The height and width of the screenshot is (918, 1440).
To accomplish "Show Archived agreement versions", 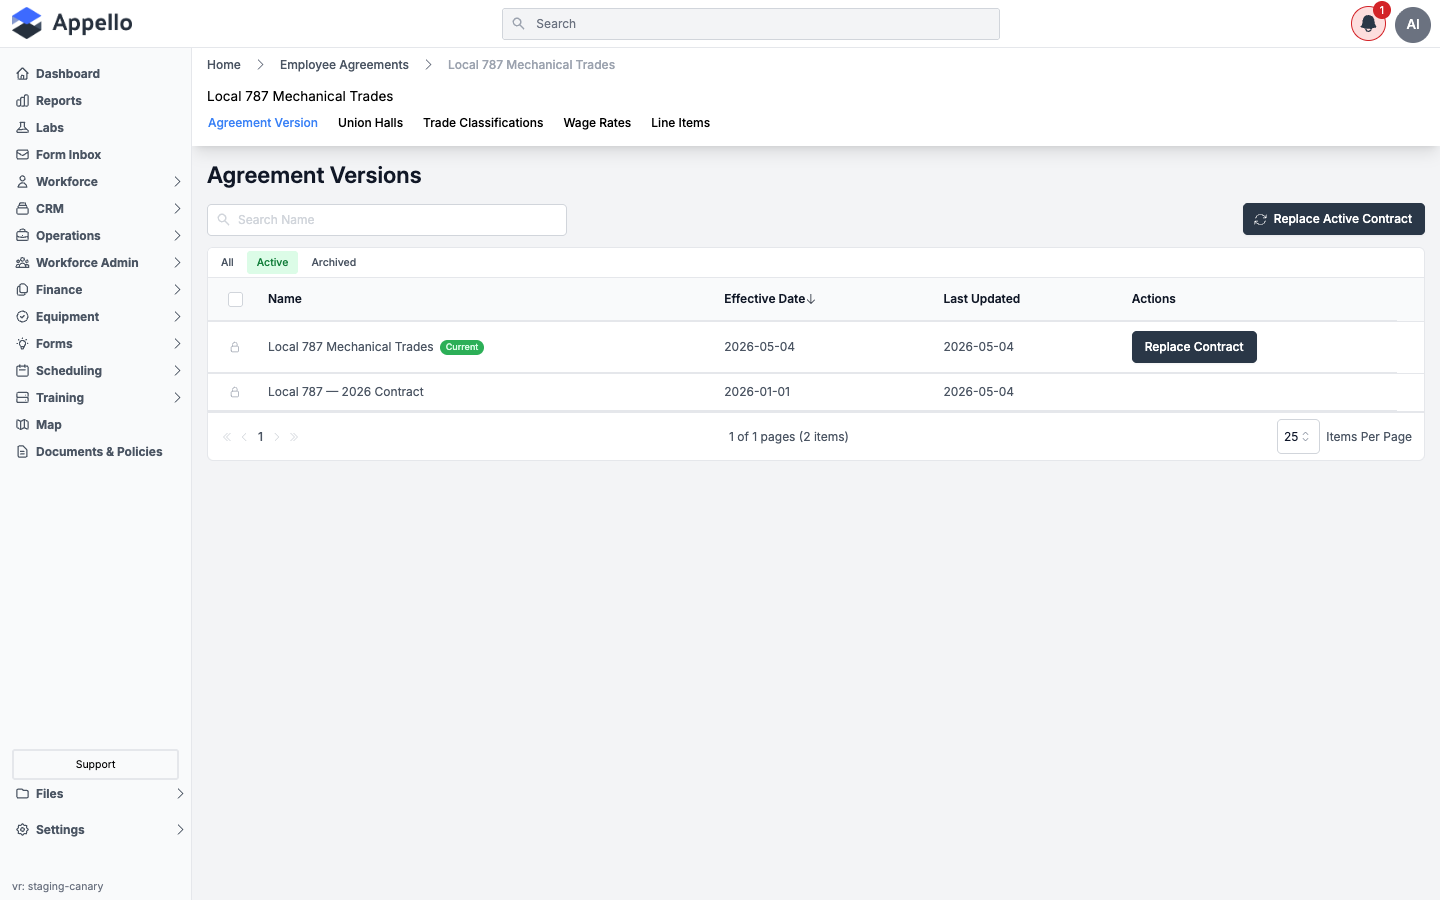I will (333, 263).
